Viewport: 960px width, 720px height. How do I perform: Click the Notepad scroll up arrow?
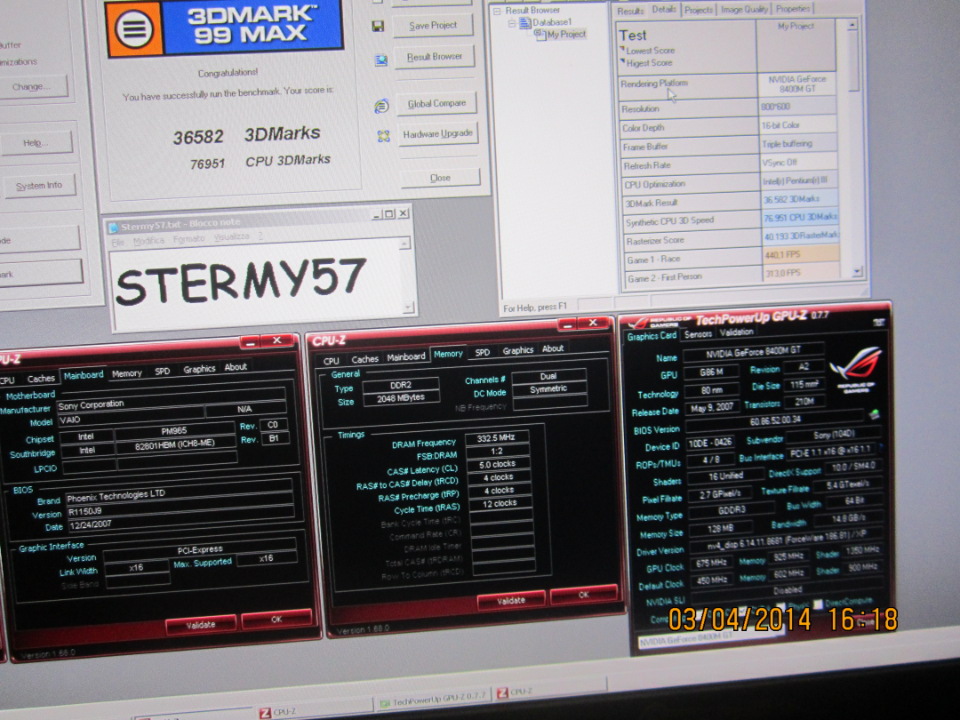404,244
